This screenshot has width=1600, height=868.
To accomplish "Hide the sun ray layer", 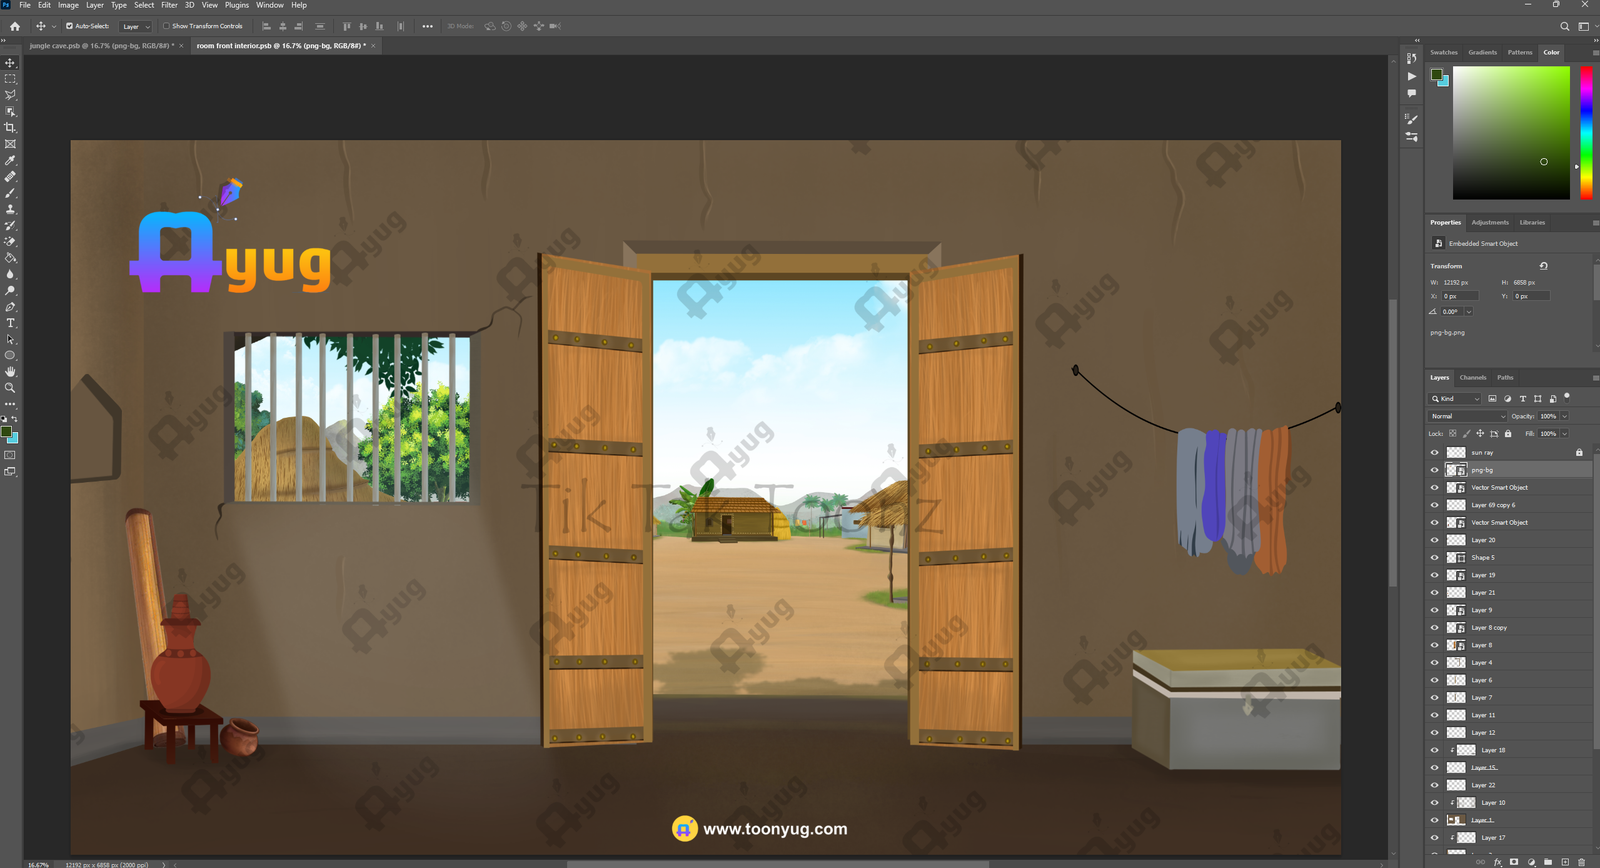I will click(1434, 452).
